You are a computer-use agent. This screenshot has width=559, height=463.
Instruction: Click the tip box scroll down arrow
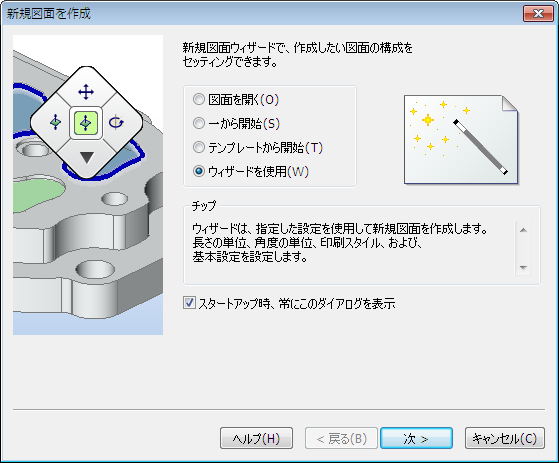(523, 267)
